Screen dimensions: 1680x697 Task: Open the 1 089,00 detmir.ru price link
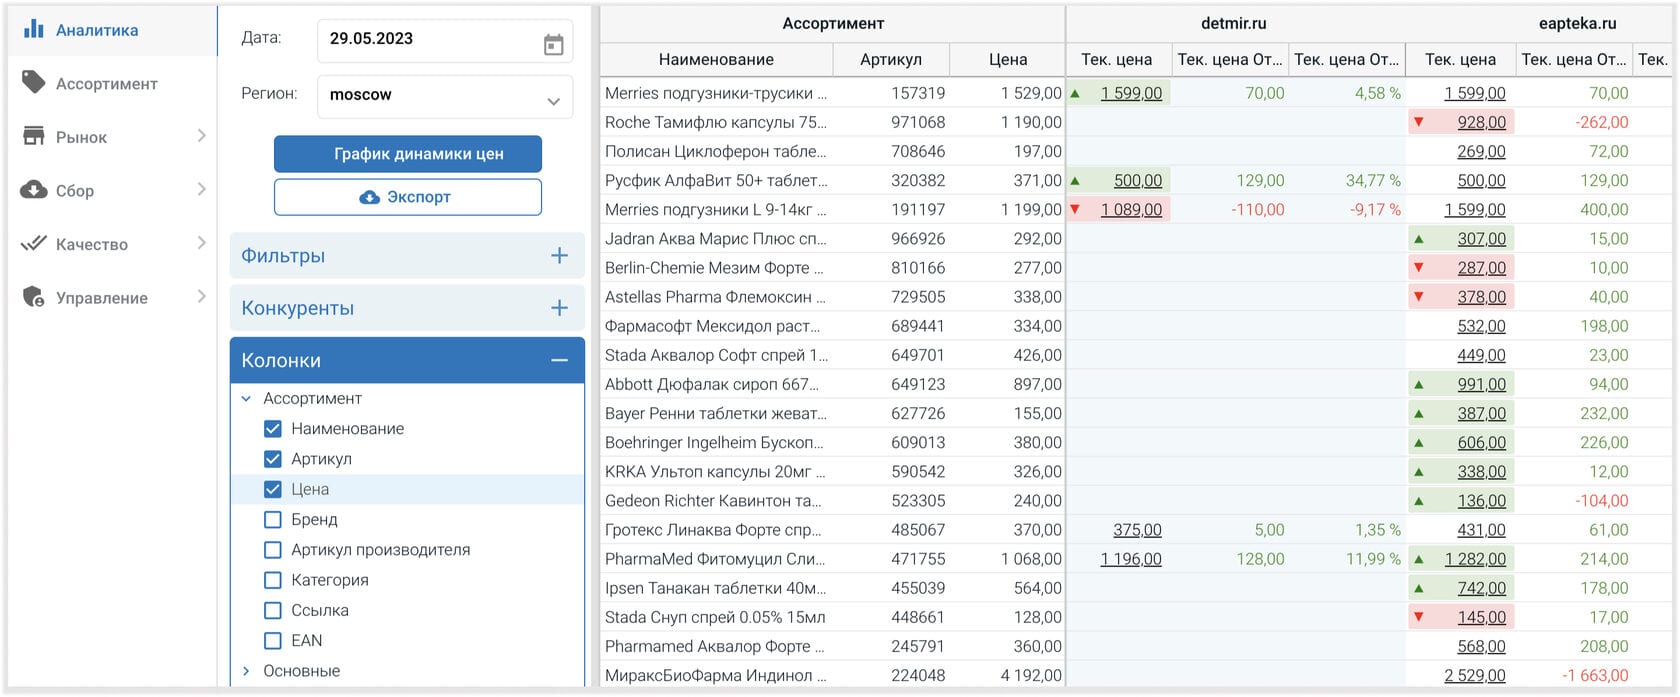point(1131,210)
